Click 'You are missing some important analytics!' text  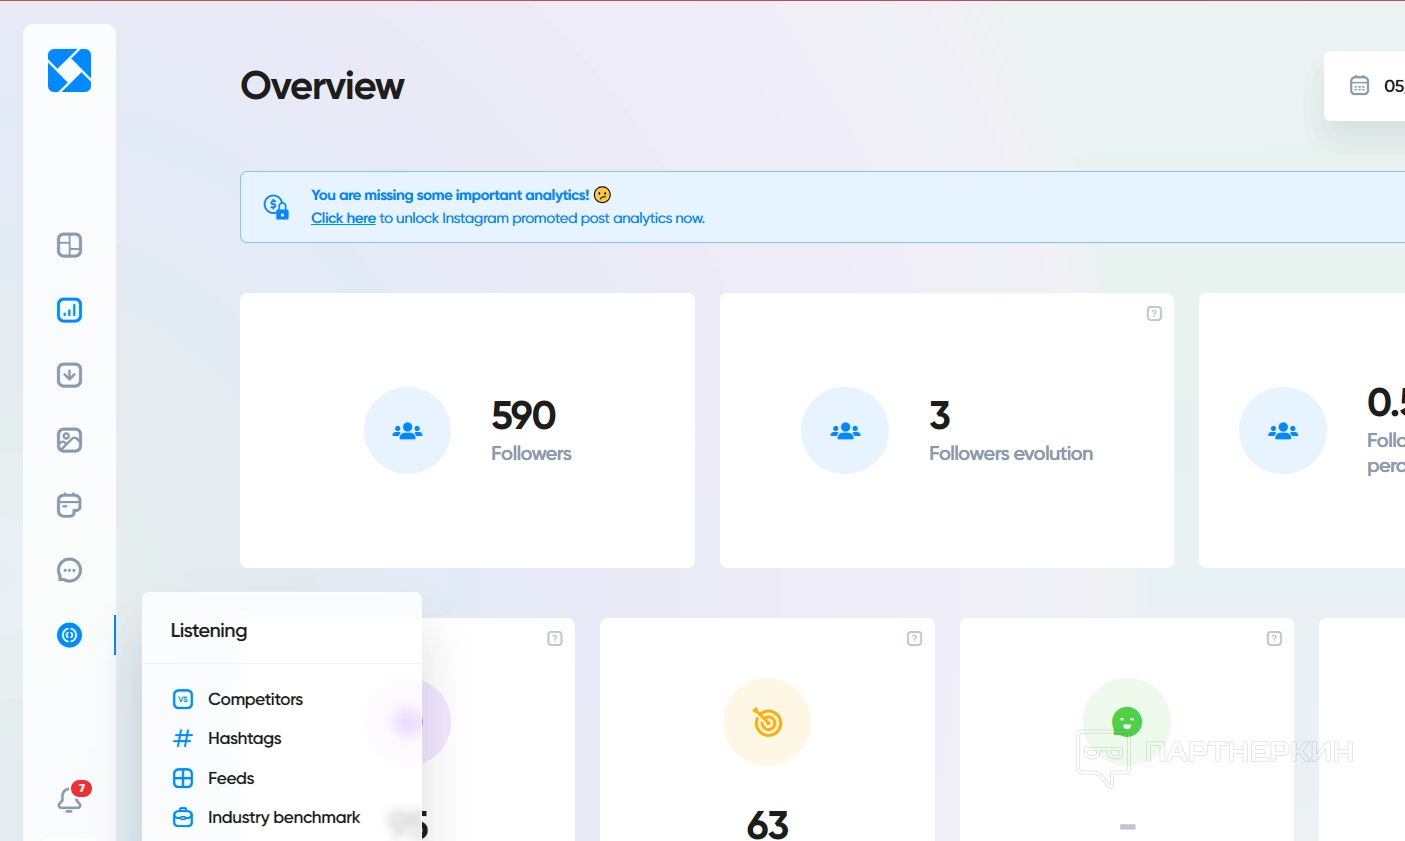point(450,195)
